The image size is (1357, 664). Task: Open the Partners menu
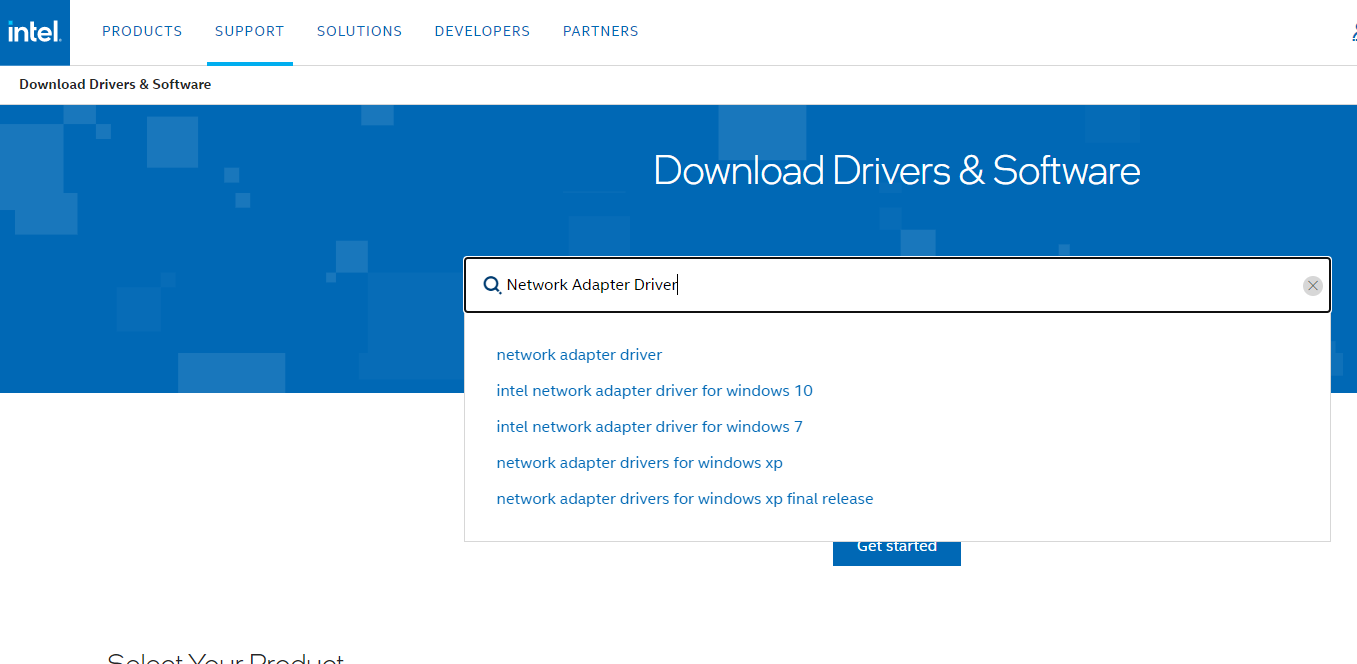(x=600, y=31)
